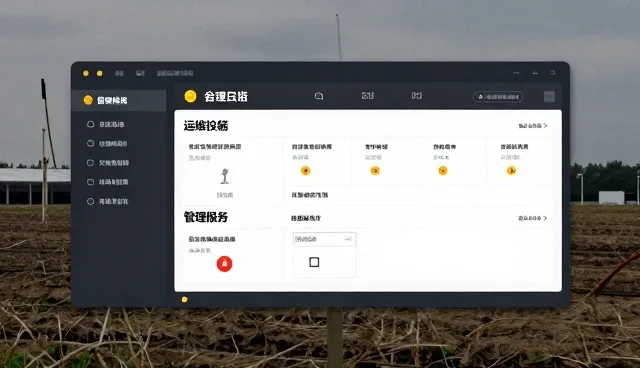Click bold text line below orange icon cards
Viewport: 640px width, 368px height.
(x=309, y=195)
